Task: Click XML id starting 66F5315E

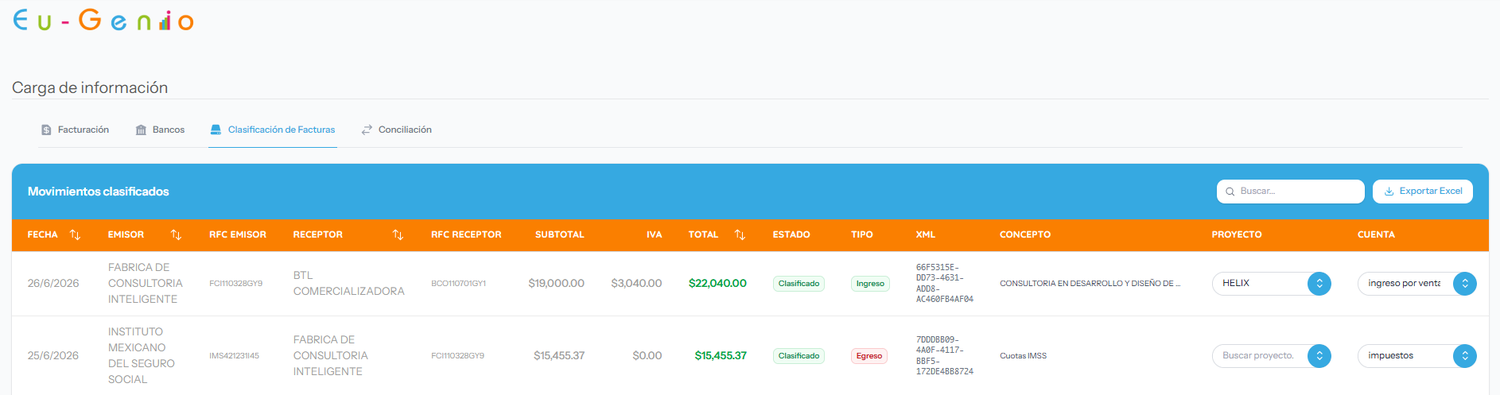Action: 945,284
